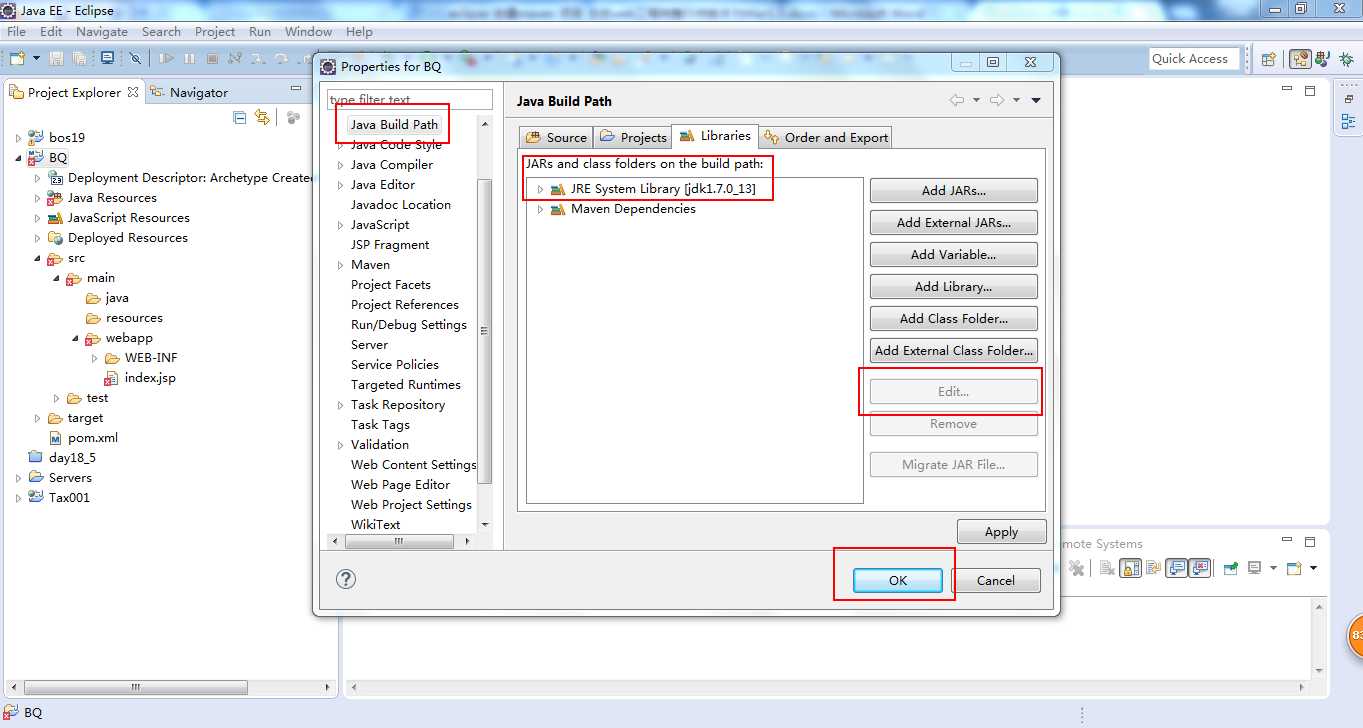Viewport: 1363px width, 728px height.
Task: Click the Pin Console icon
Action: [x=1231, y=568]
